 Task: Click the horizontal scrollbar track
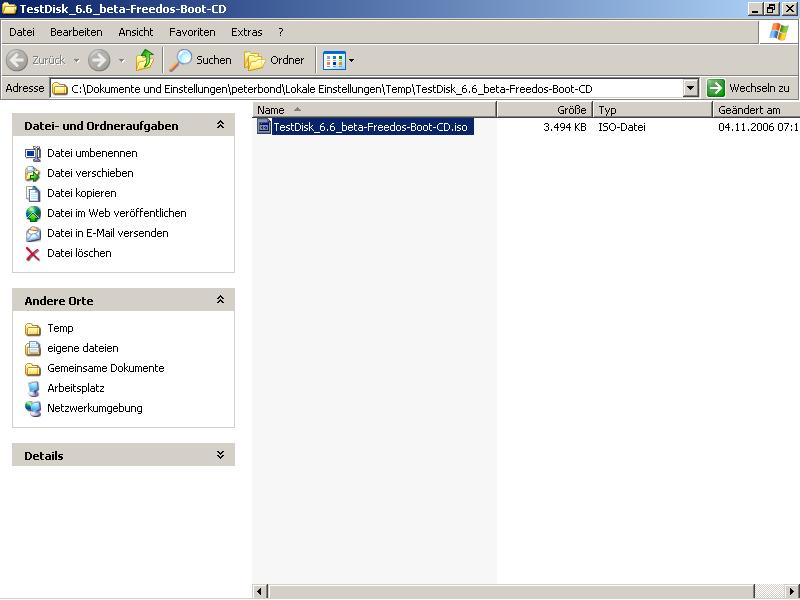[769, 591]
